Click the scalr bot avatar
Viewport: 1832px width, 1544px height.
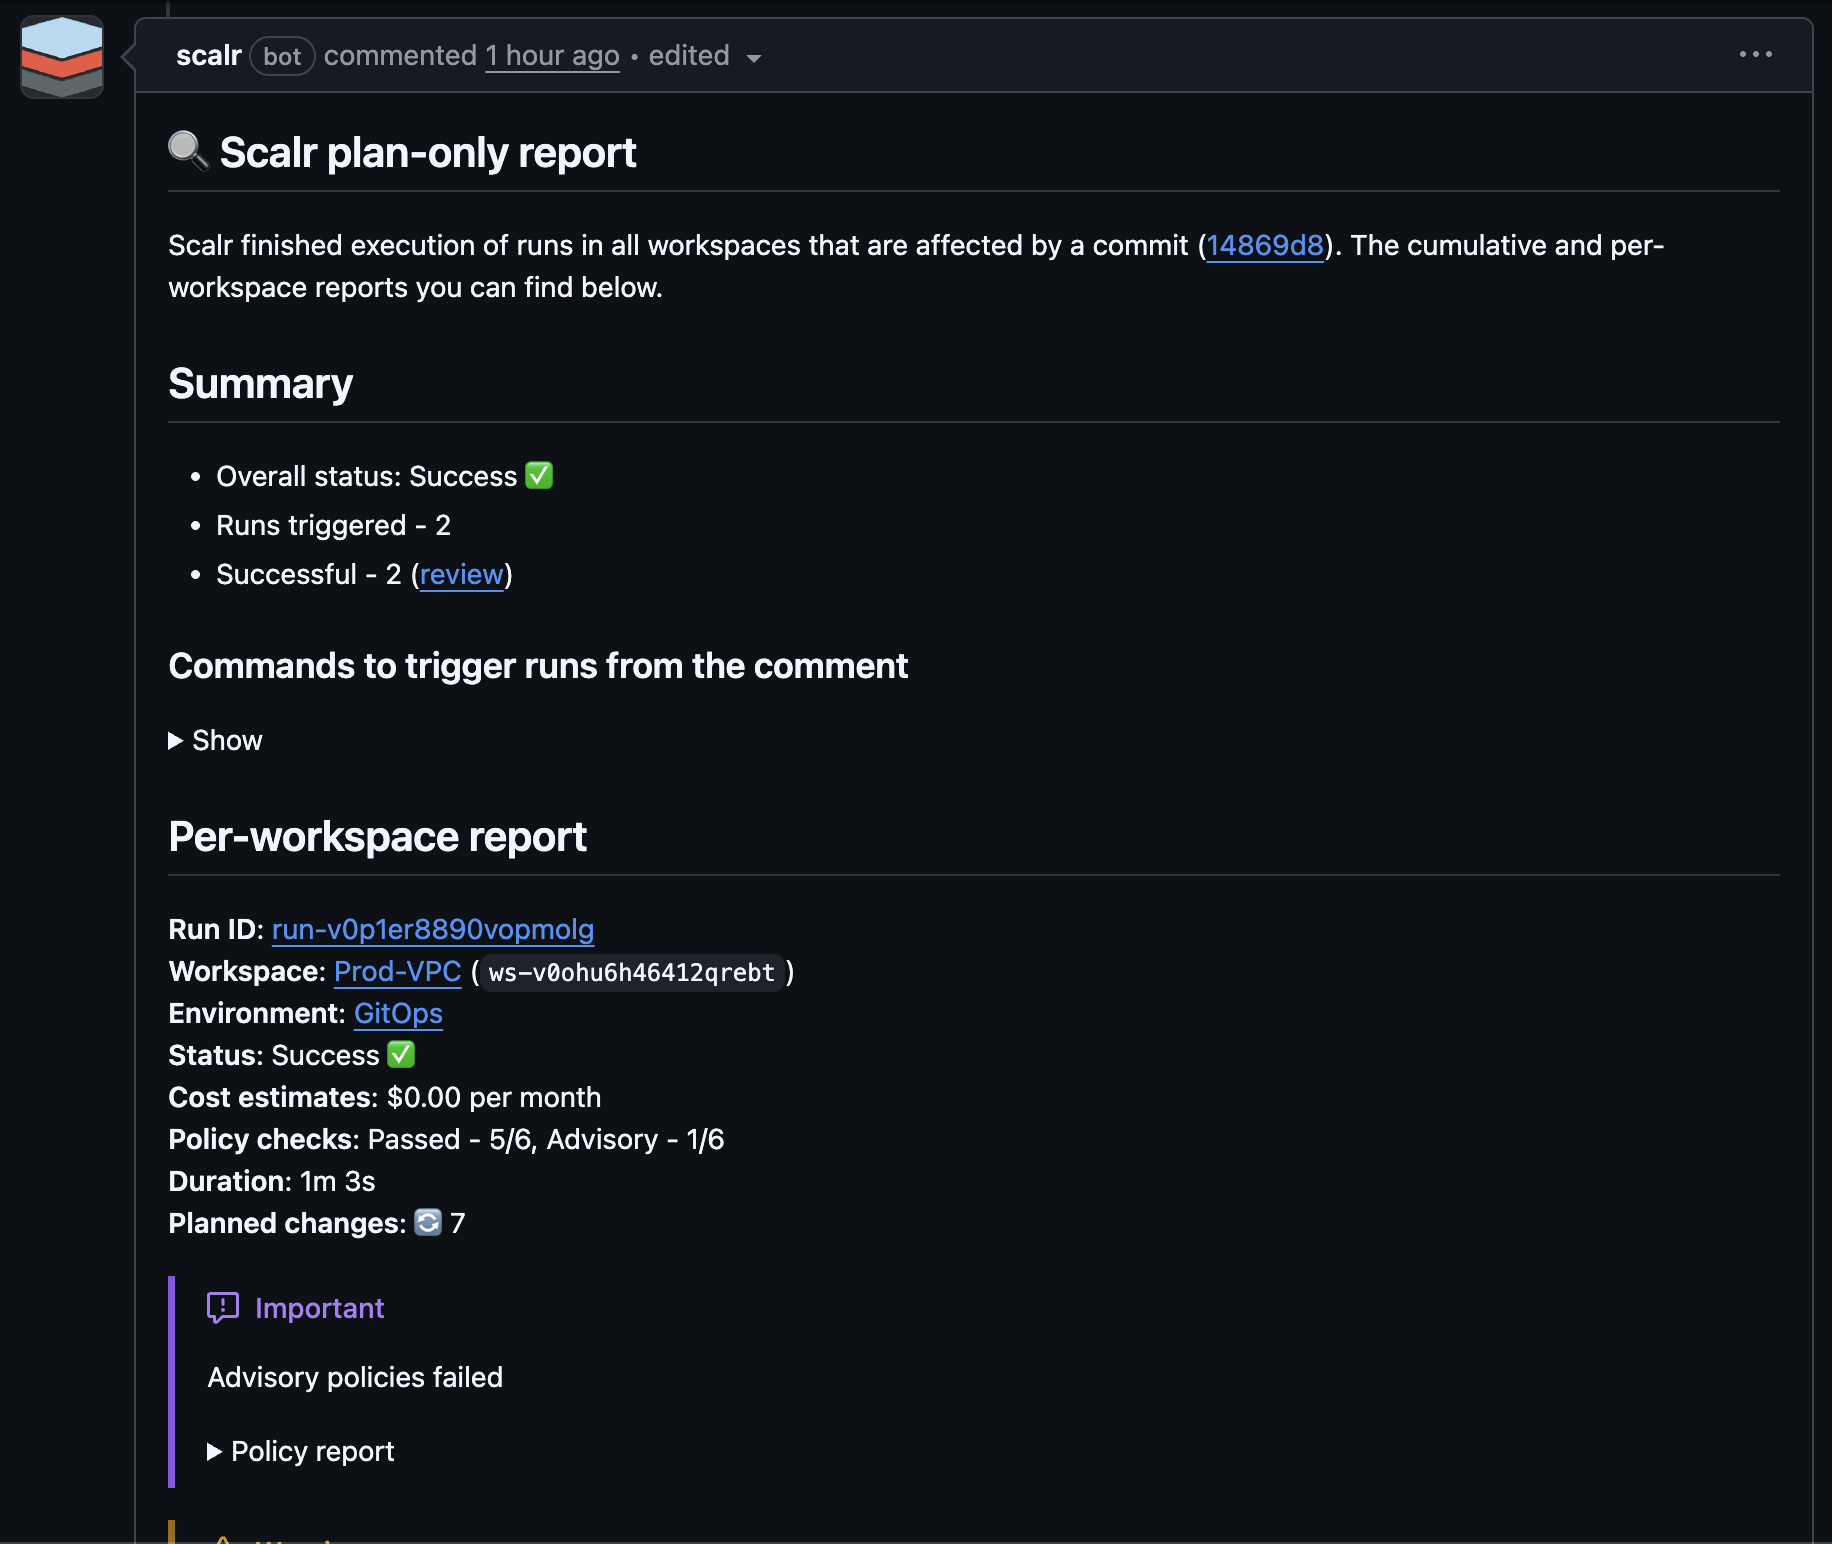(x=62, y=57)
